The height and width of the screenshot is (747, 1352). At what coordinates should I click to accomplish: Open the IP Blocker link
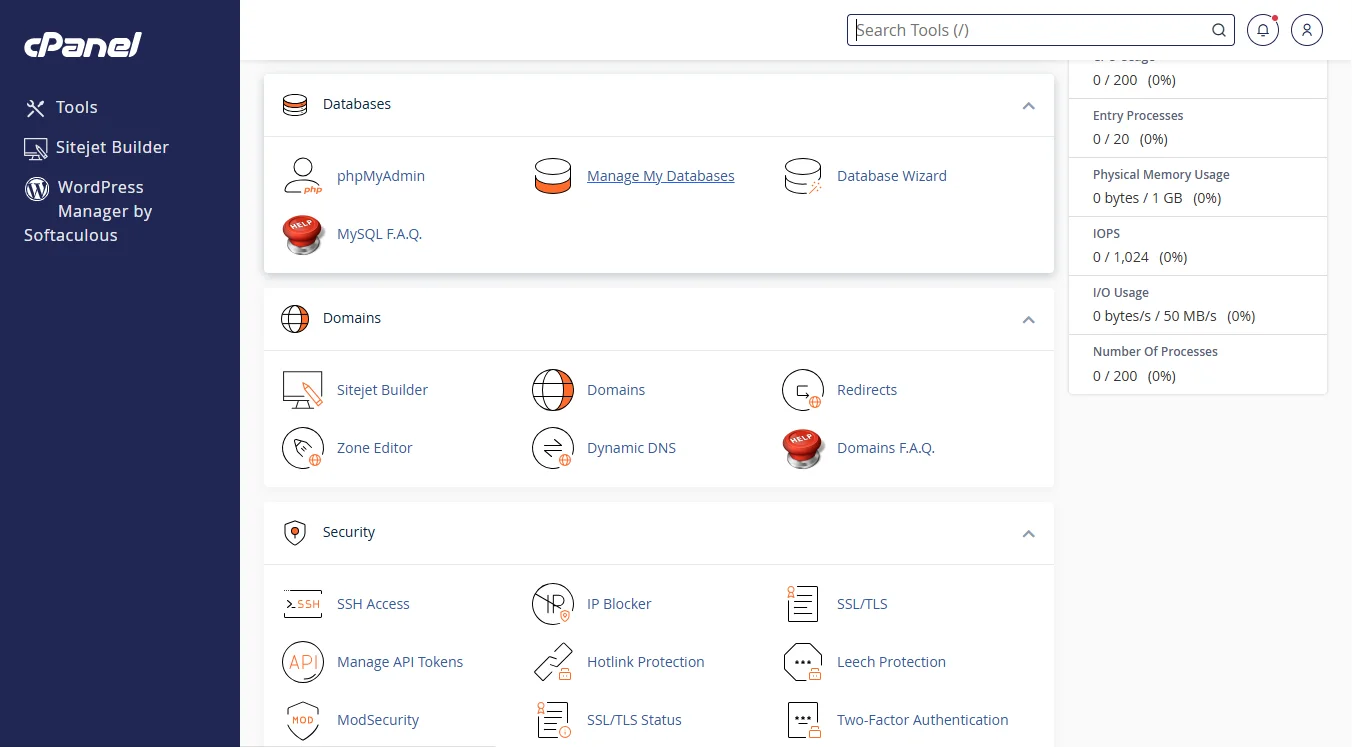(x=619, y=604)
